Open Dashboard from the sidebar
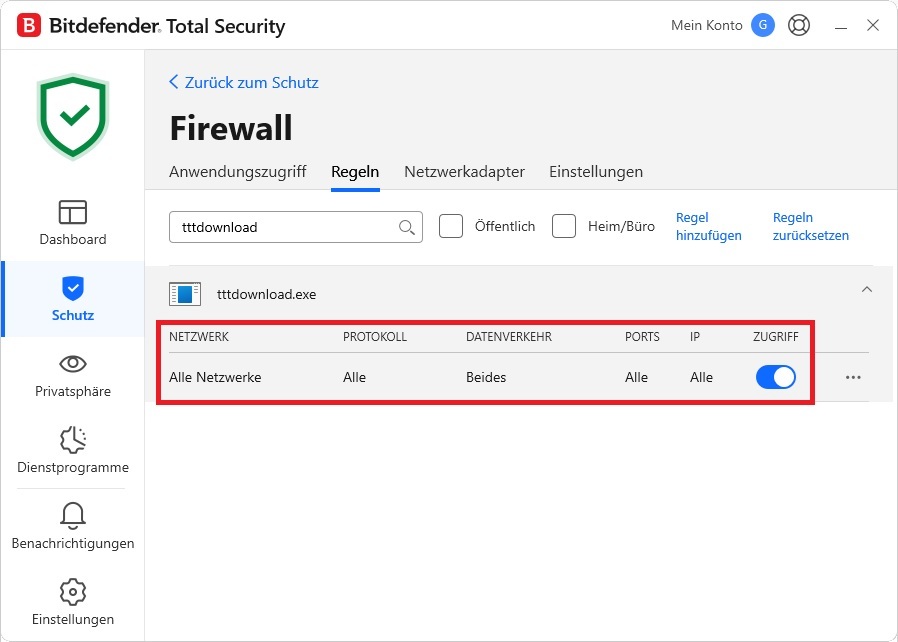 [x=73, y=223]
